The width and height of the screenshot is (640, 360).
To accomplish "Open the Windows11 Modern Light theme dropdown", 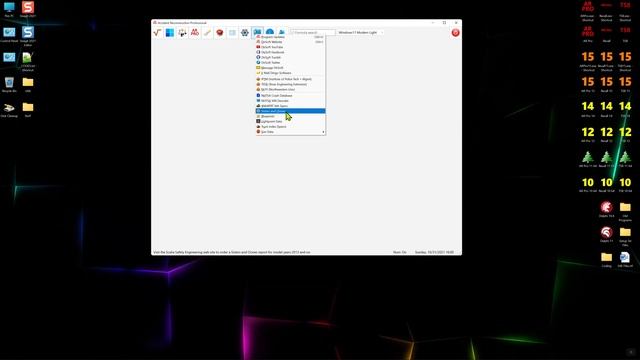I will 360,32.
